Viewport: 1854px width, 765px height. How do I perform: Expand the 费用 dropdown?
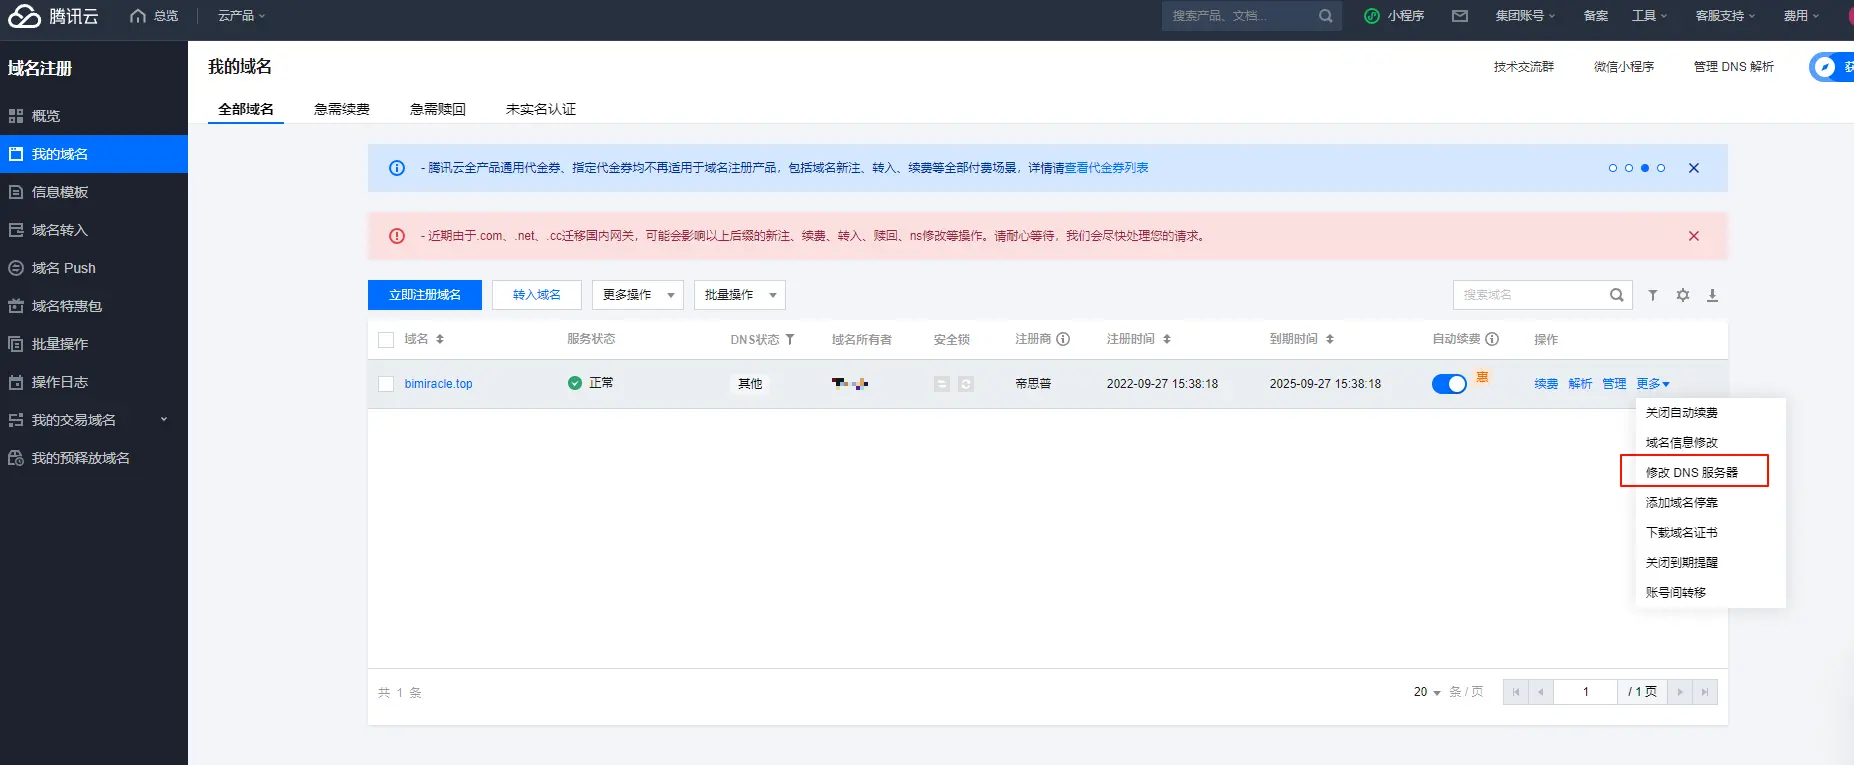(1802, 16)
